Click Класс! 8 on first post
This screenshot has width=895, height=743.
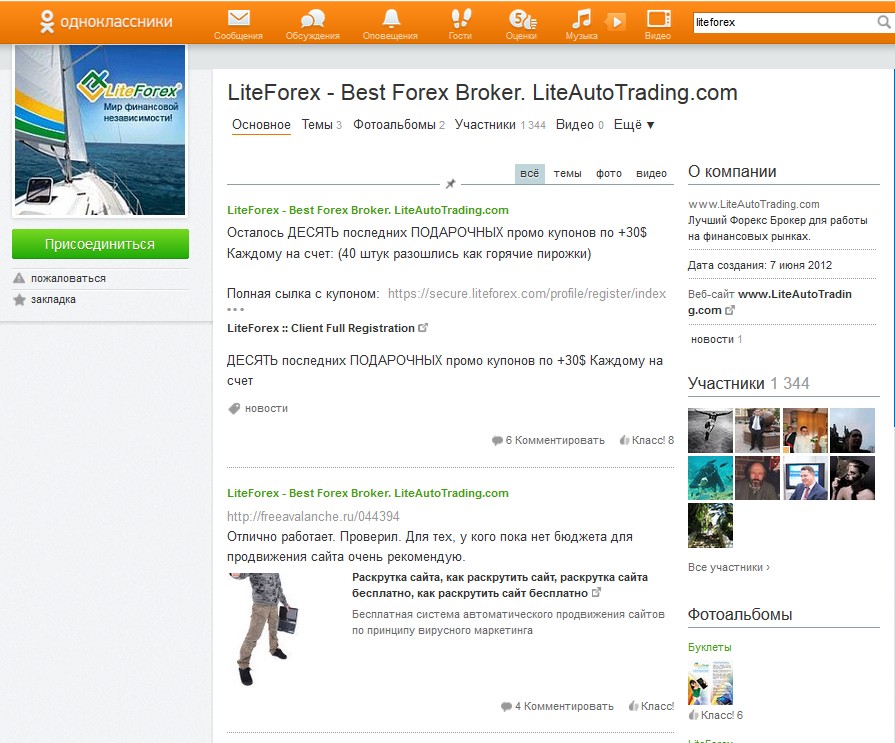pyautogui.click(x=647, y=441)
